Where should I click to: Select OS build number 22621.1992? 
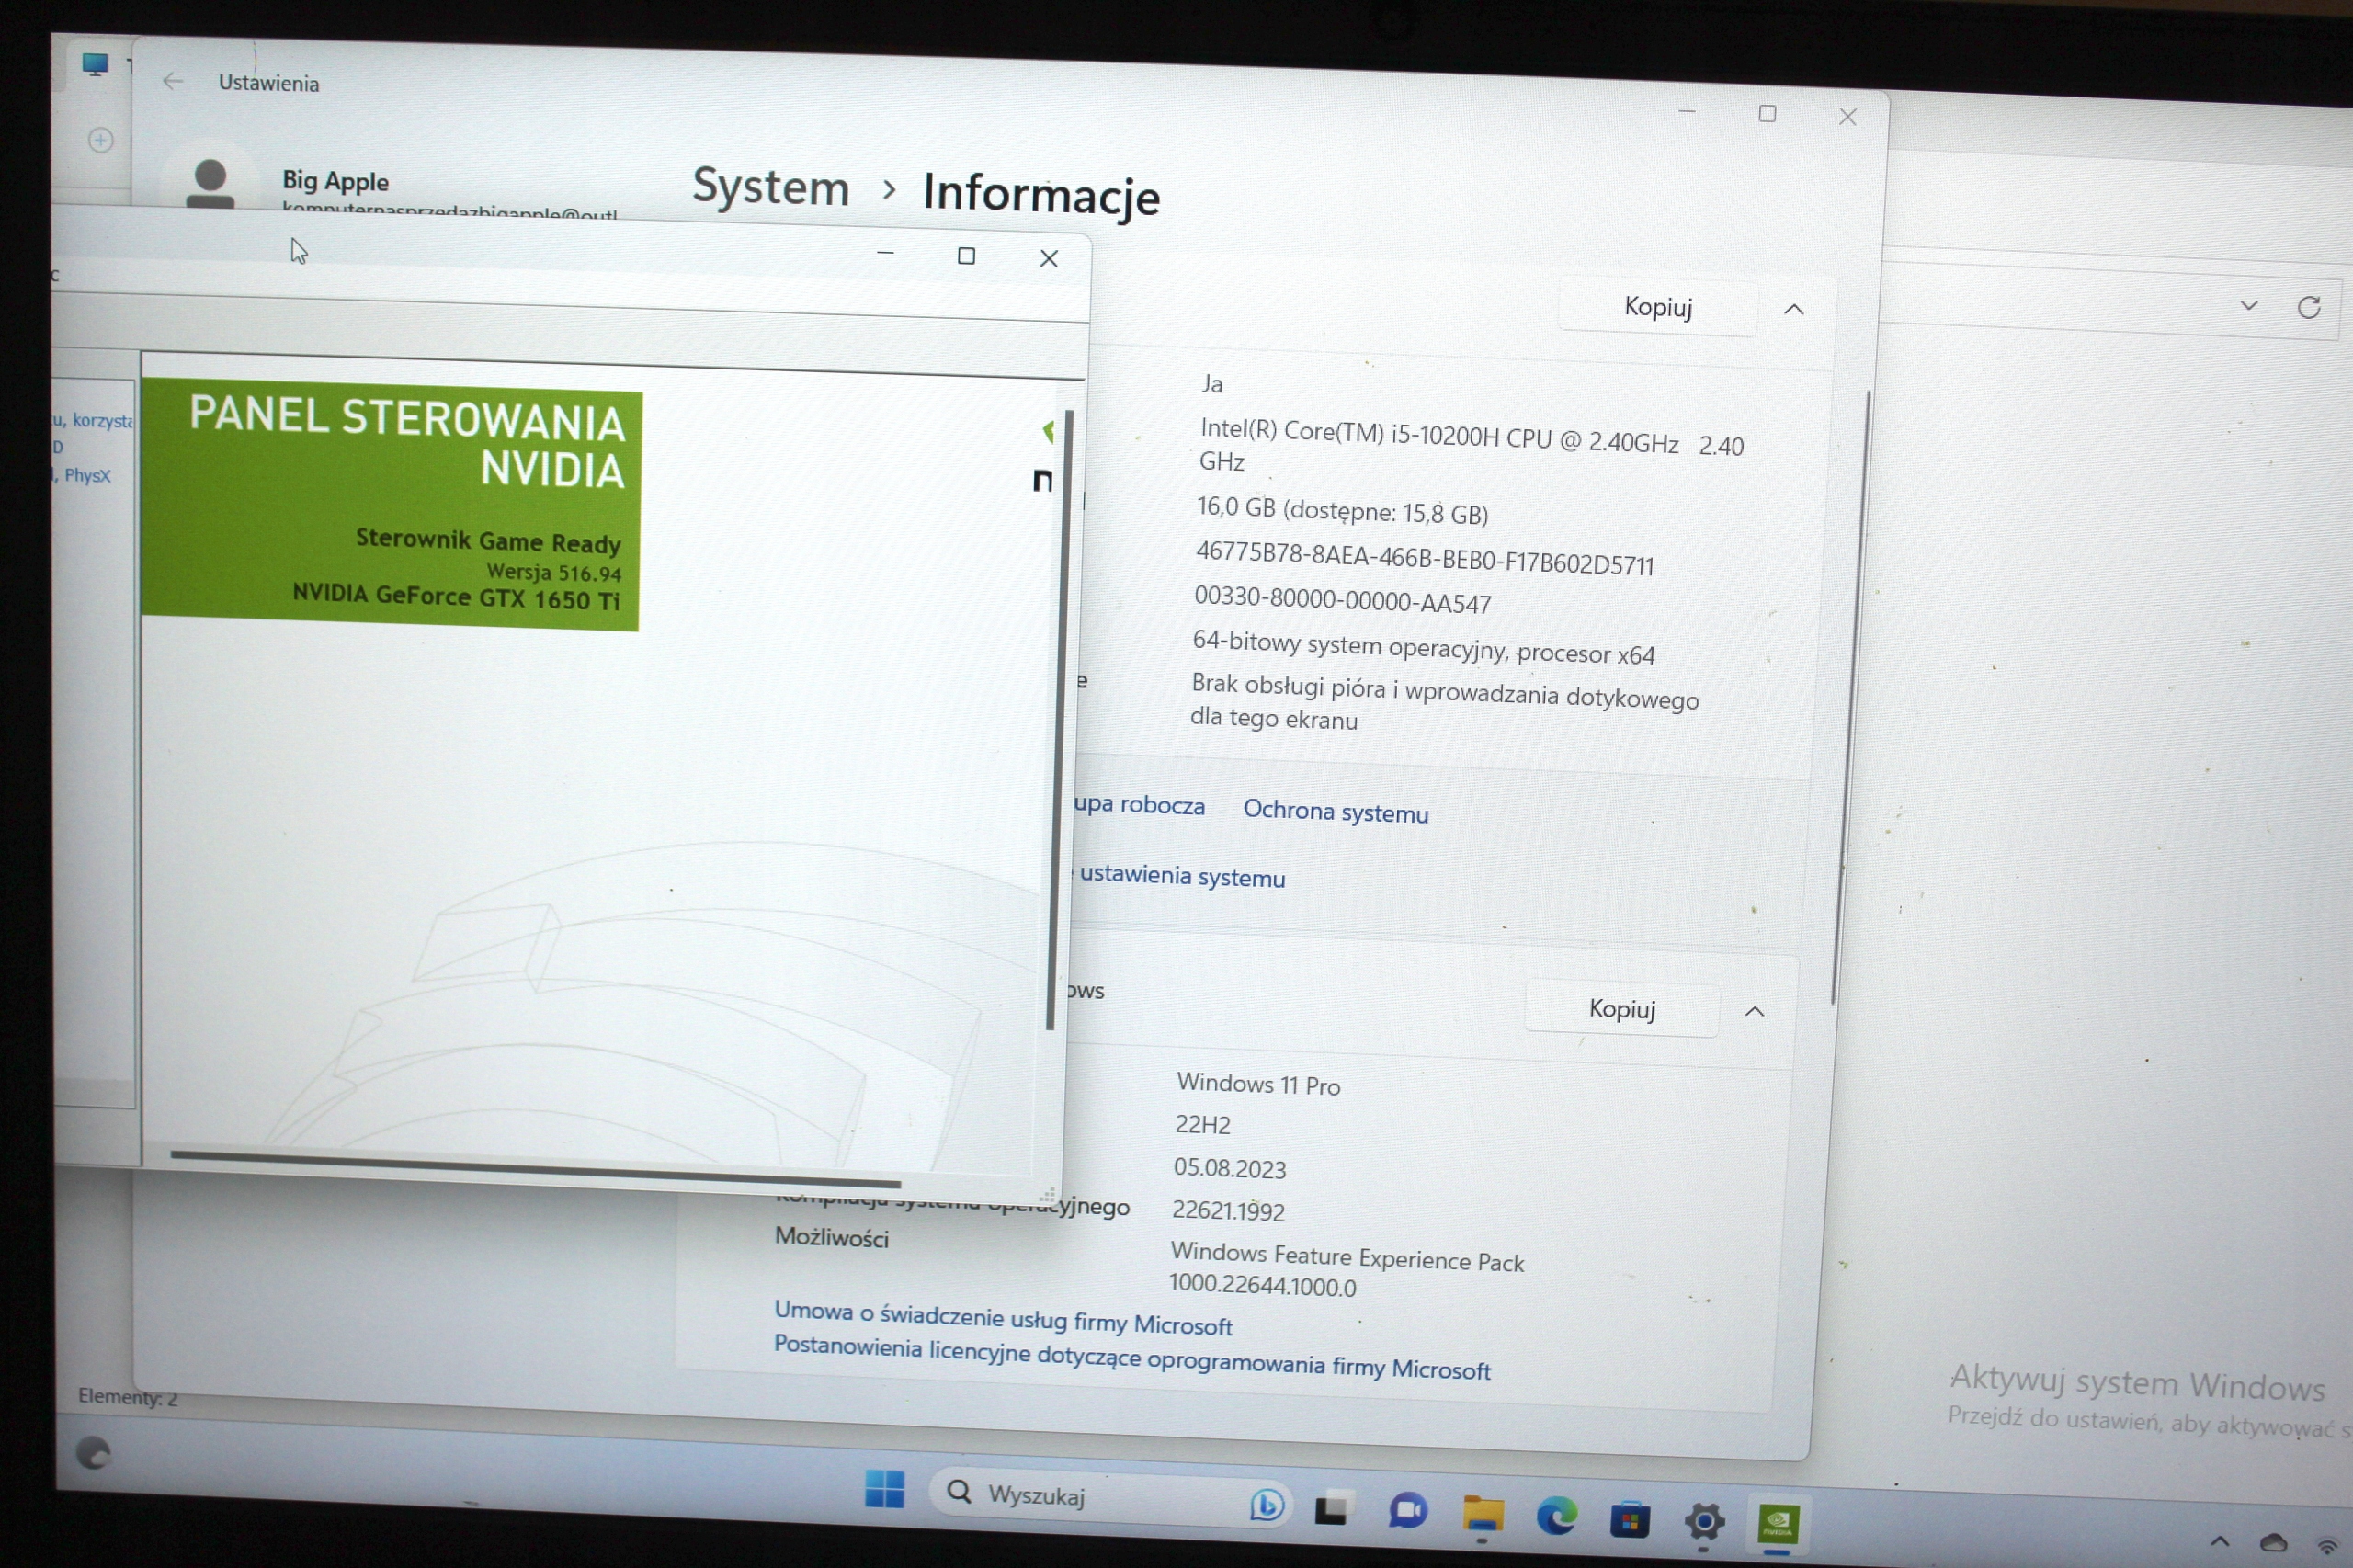click(x=1228, y=1210)
